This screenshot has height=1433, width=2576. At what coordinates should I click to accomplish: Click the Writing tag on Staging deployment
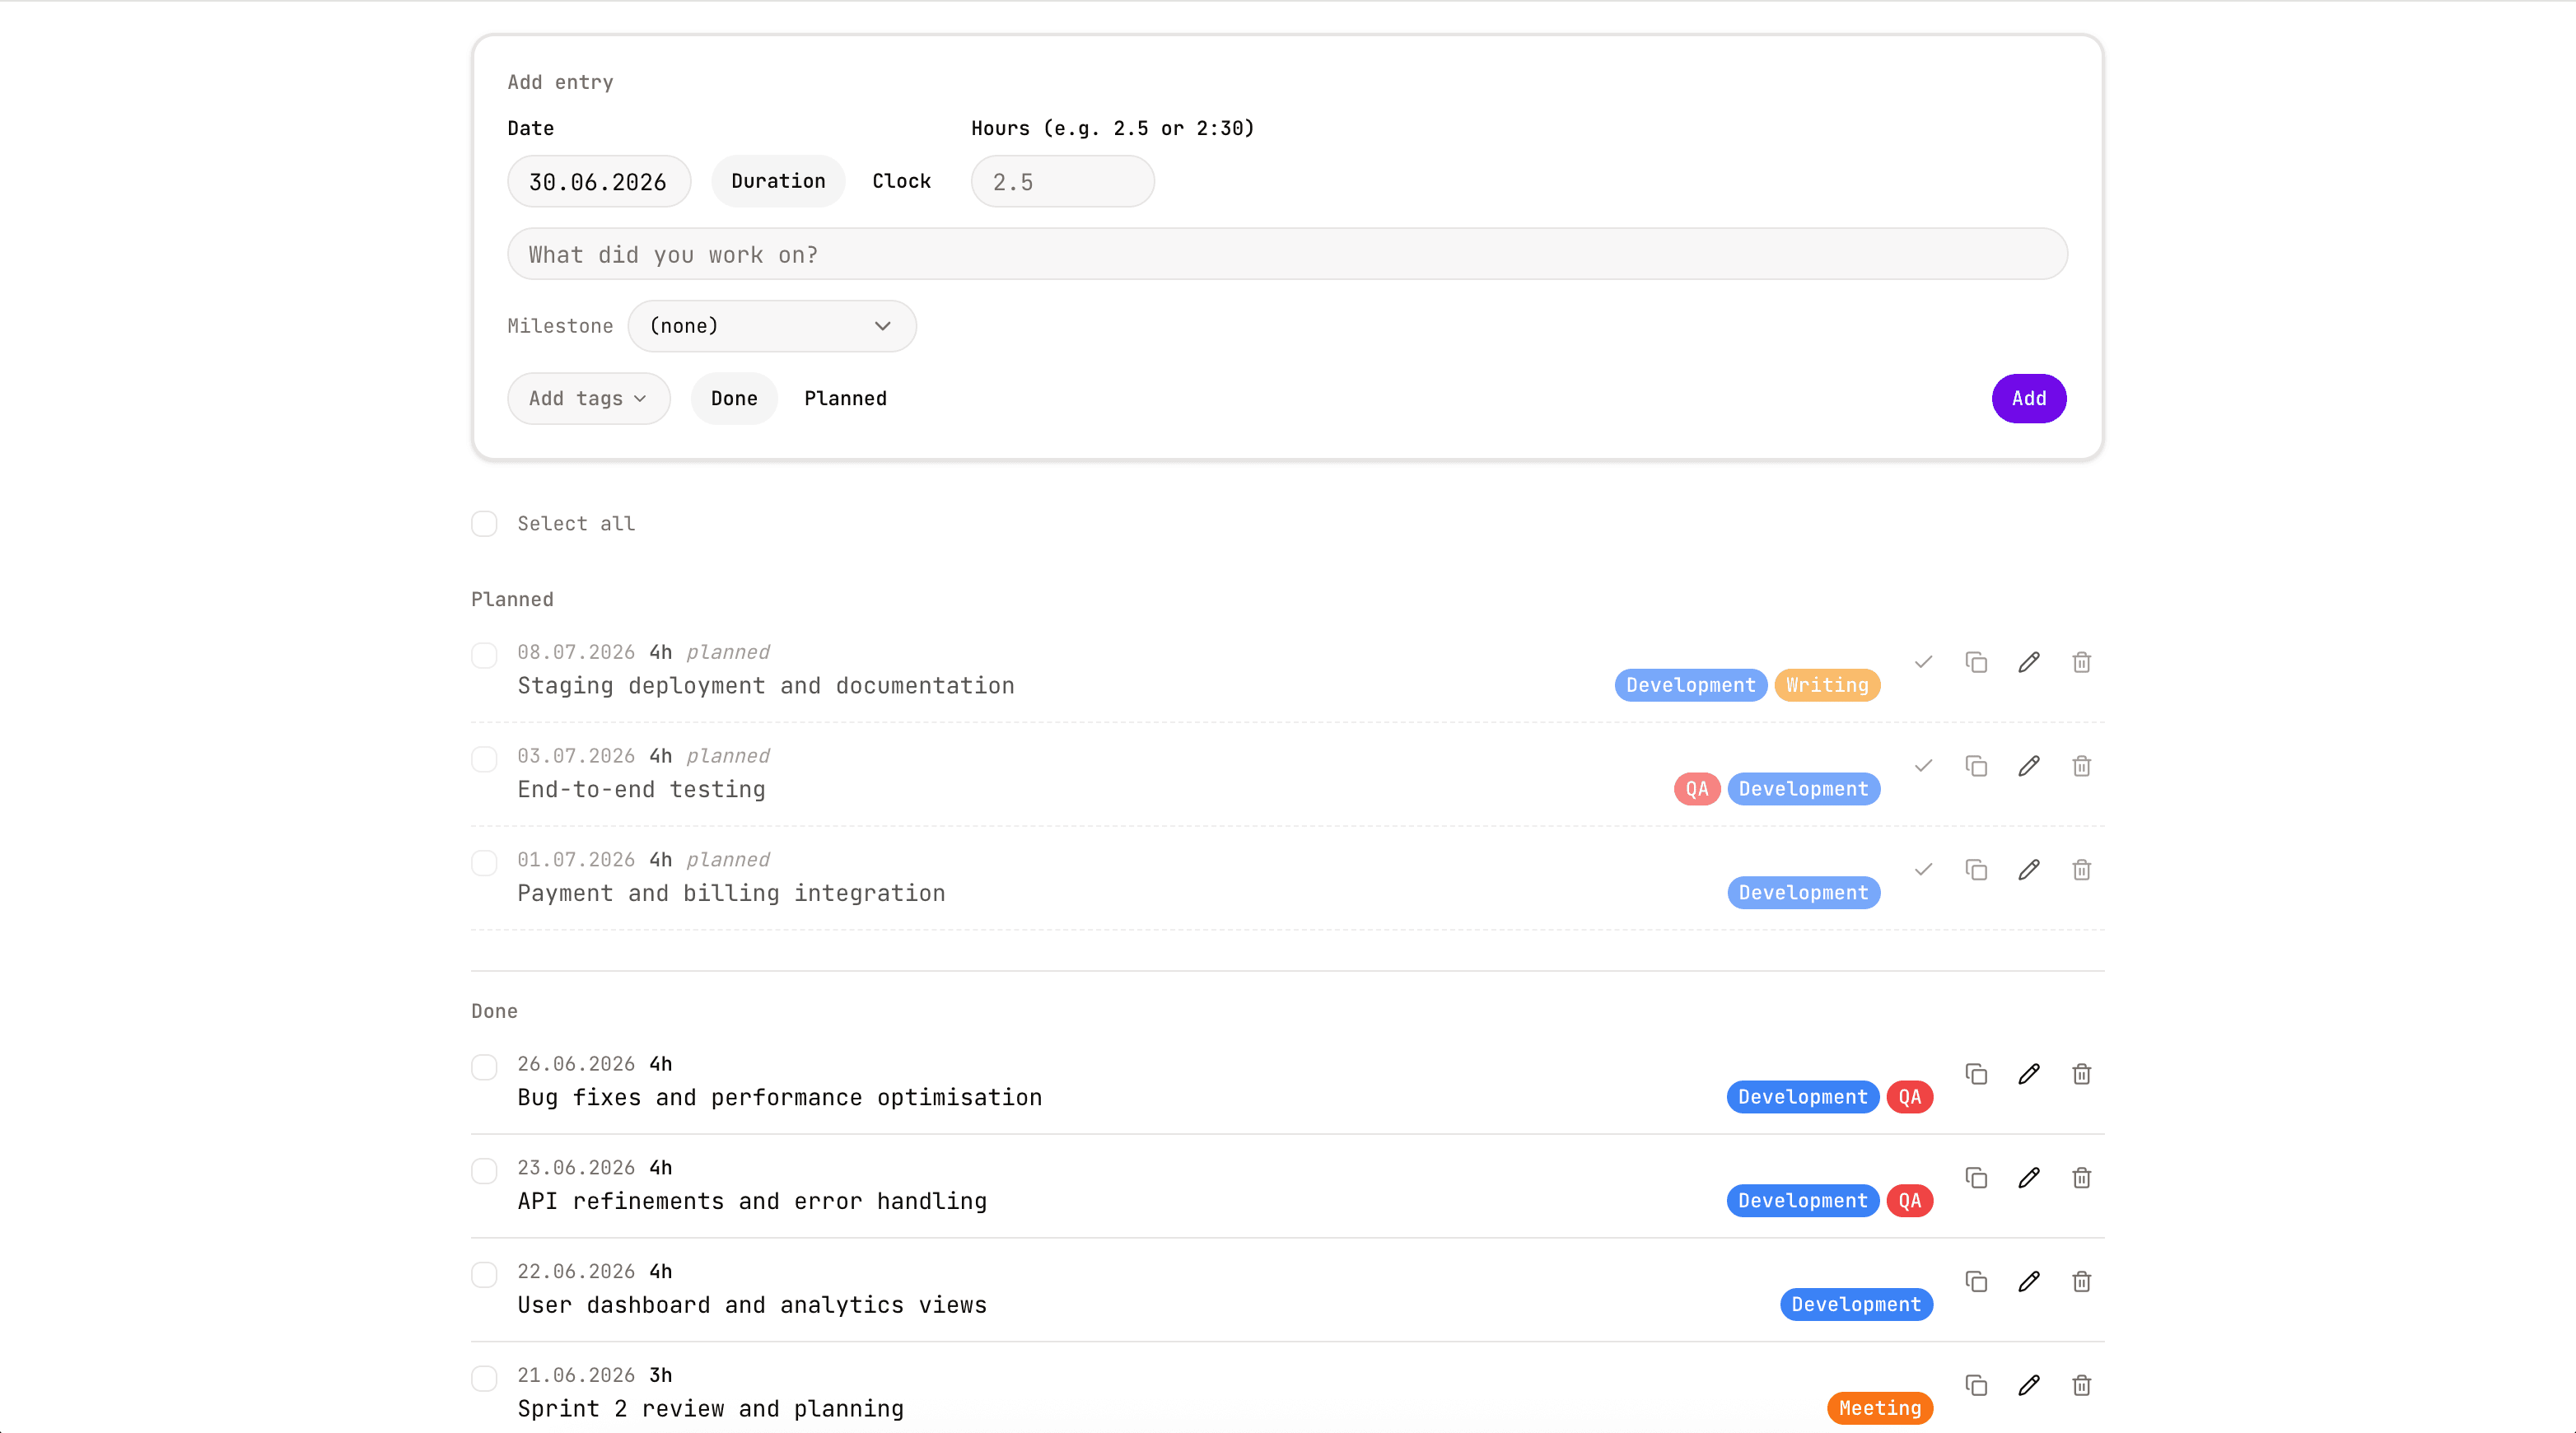point(1827,686)
